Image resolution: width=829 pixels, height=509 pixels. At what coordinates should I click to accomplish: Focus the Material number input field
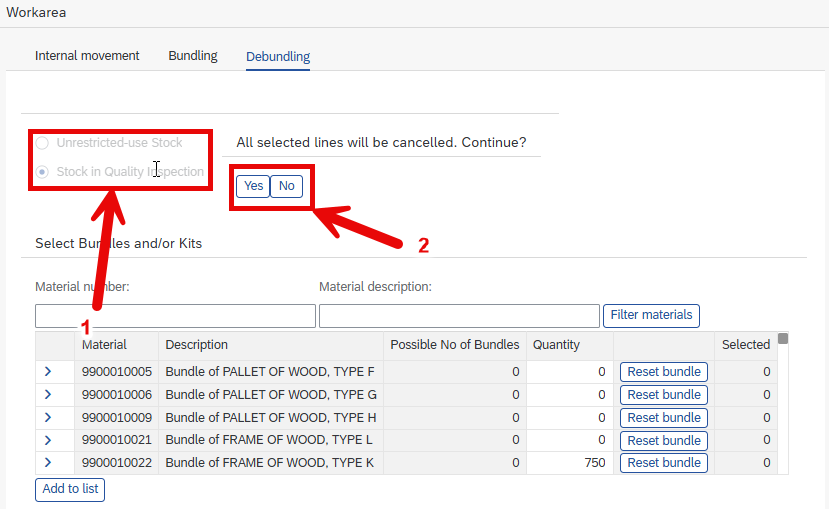176,316
